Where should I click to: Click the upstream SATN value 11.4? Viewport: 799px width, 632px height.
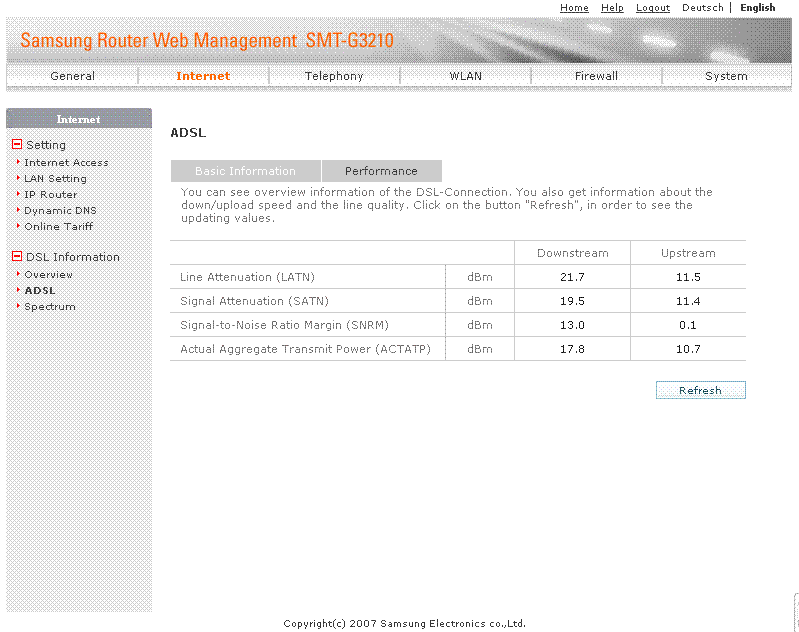[688, 301]
